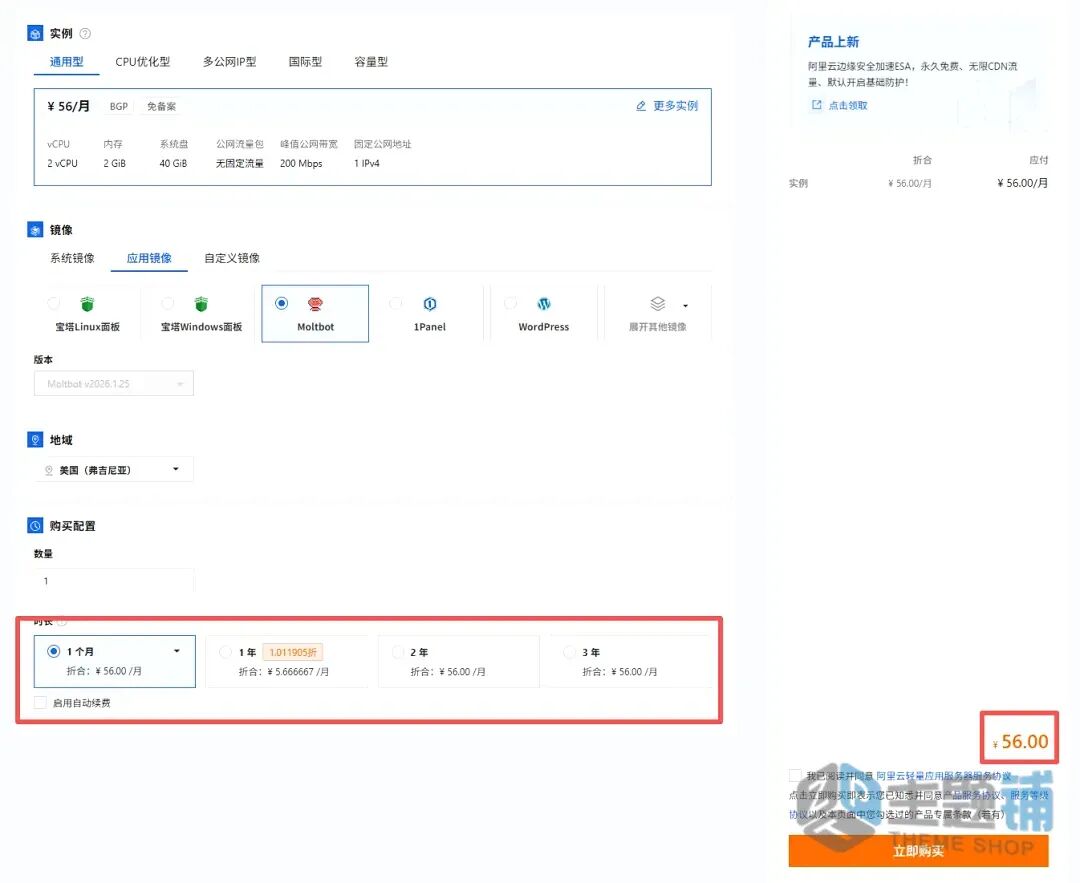This screenshot has width=1080, height=883.
Task: Open the help question mark beside 实例
Action: coord(85,33)
